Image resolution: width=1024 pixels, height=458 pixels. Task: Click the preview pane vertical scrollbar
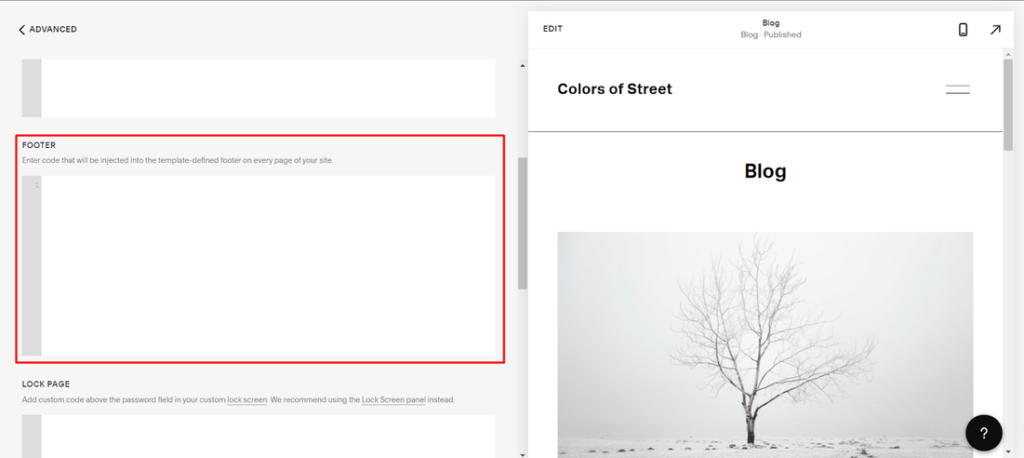click(x=1009, y=100)
